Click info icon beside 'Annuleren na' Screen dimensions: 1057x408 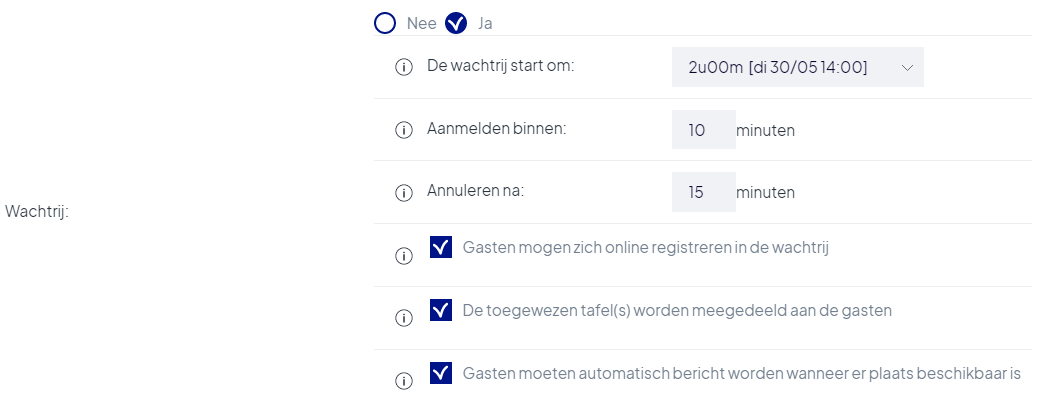(403, 193)
